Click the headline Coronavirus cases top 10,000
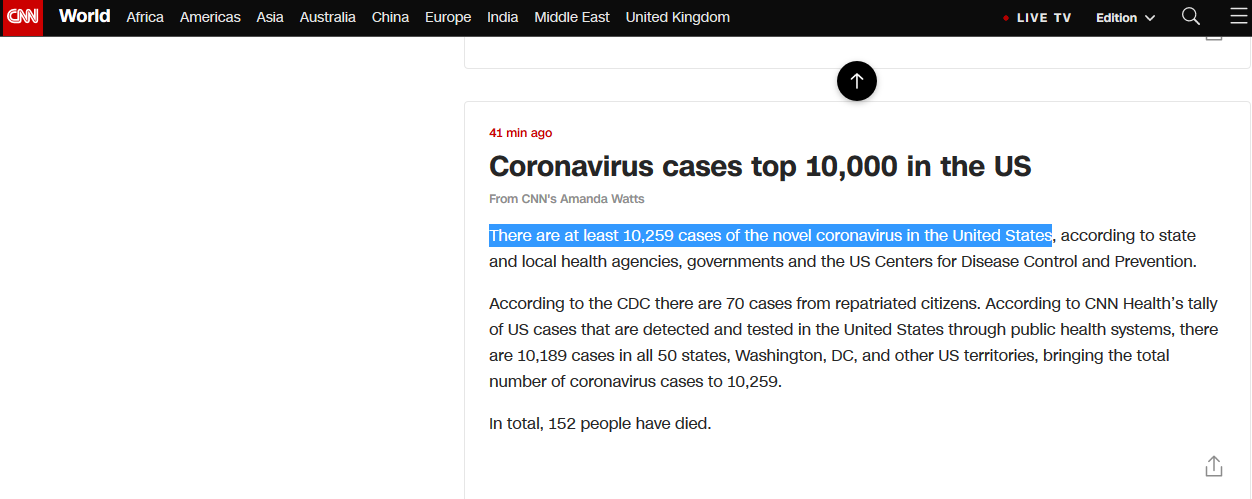 point(760,166)
